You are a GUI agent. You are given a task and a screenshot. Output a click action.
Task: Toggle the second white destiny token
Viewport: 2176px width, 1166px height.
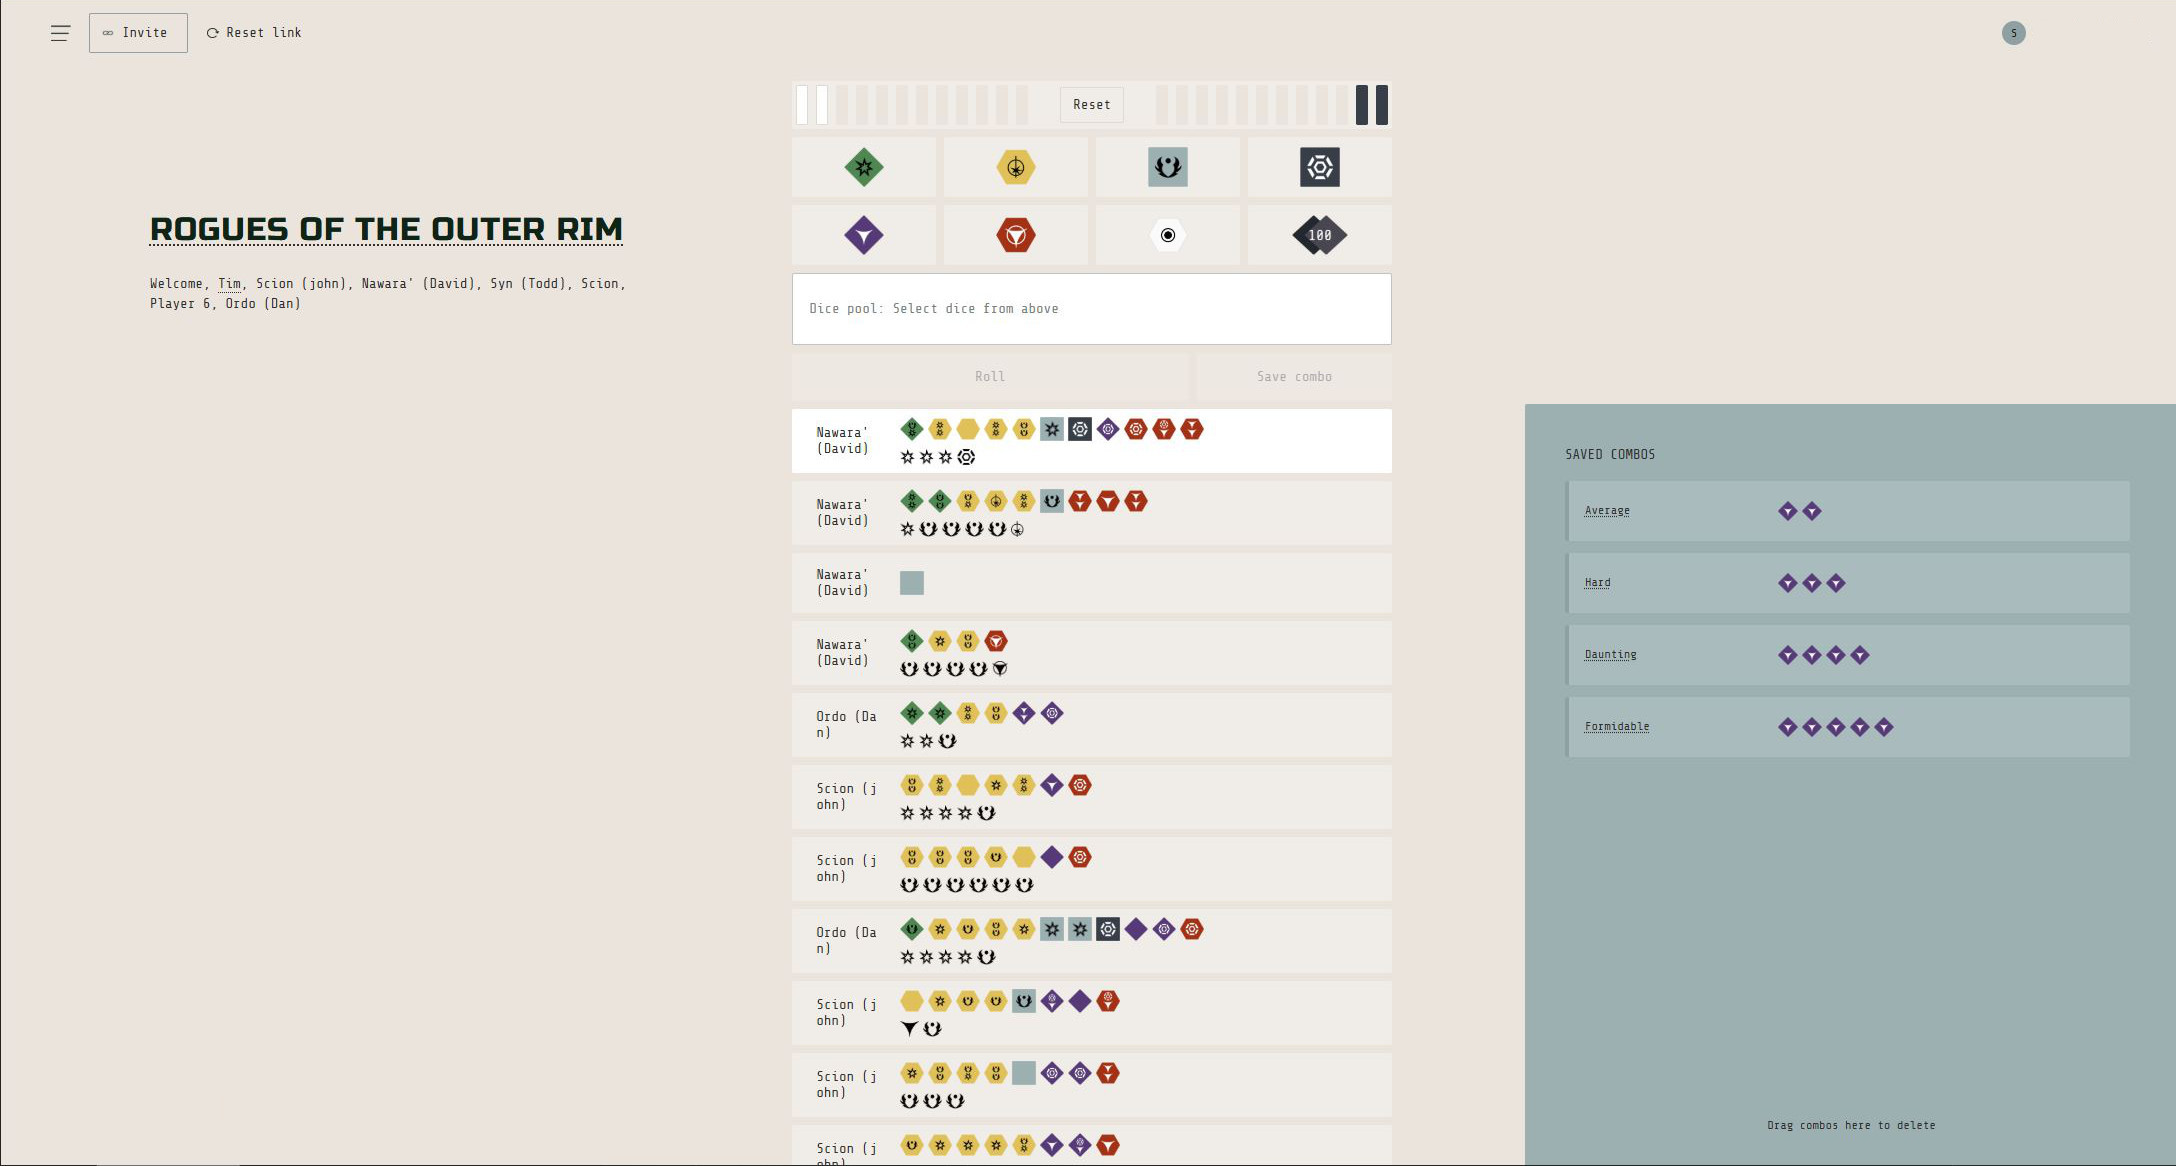coord(822,105)
